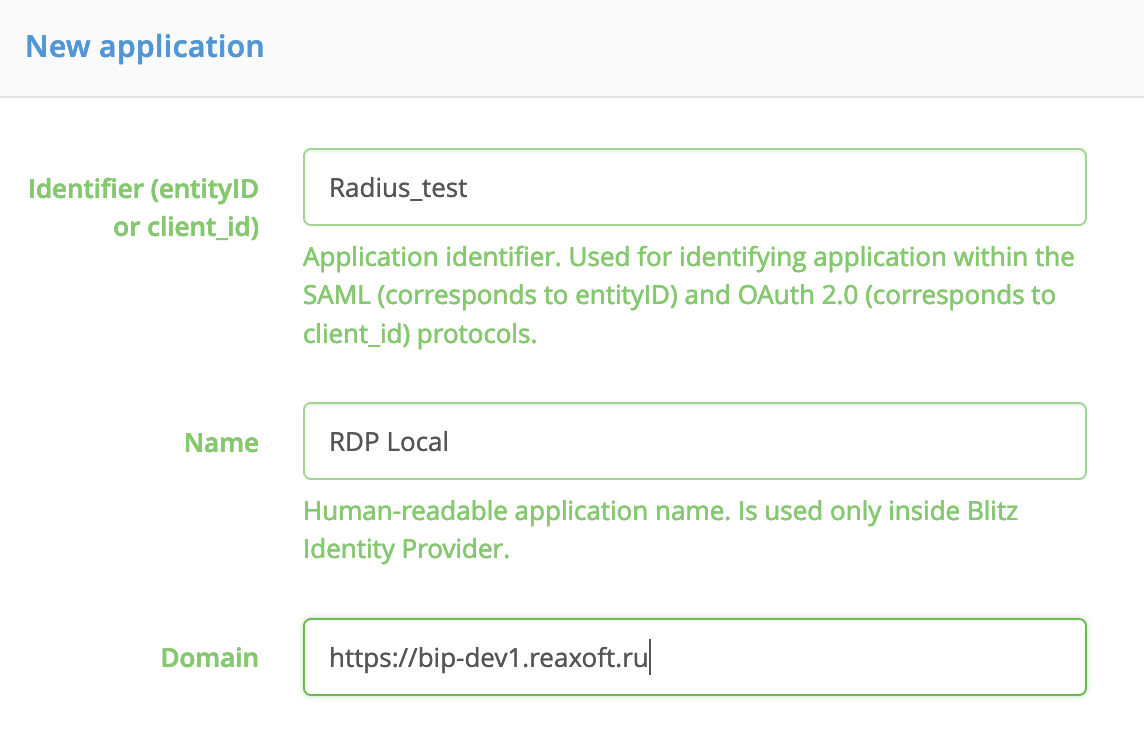The height and width of the screenshot is (746, 1144).
Task: Click the "New application" heading
Action: click(144, 47)
